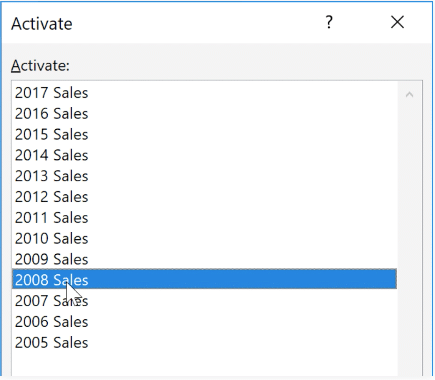Select the 2005 Sales entry
The width and height of the screenshot is (435, 380).
pos(204,343)
